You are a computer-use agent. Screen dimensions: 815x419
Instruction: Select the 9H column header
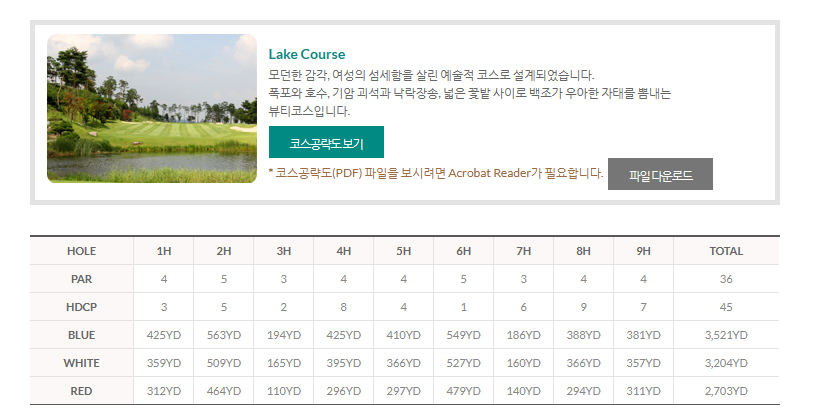(x=643, y=251)
